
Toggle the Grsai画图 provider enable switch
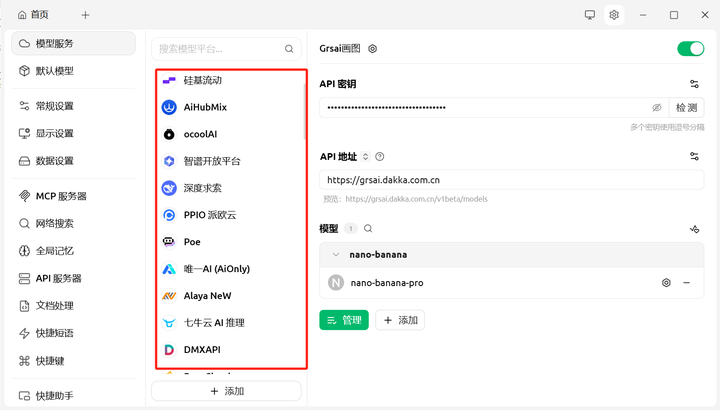tap(690, 48)
